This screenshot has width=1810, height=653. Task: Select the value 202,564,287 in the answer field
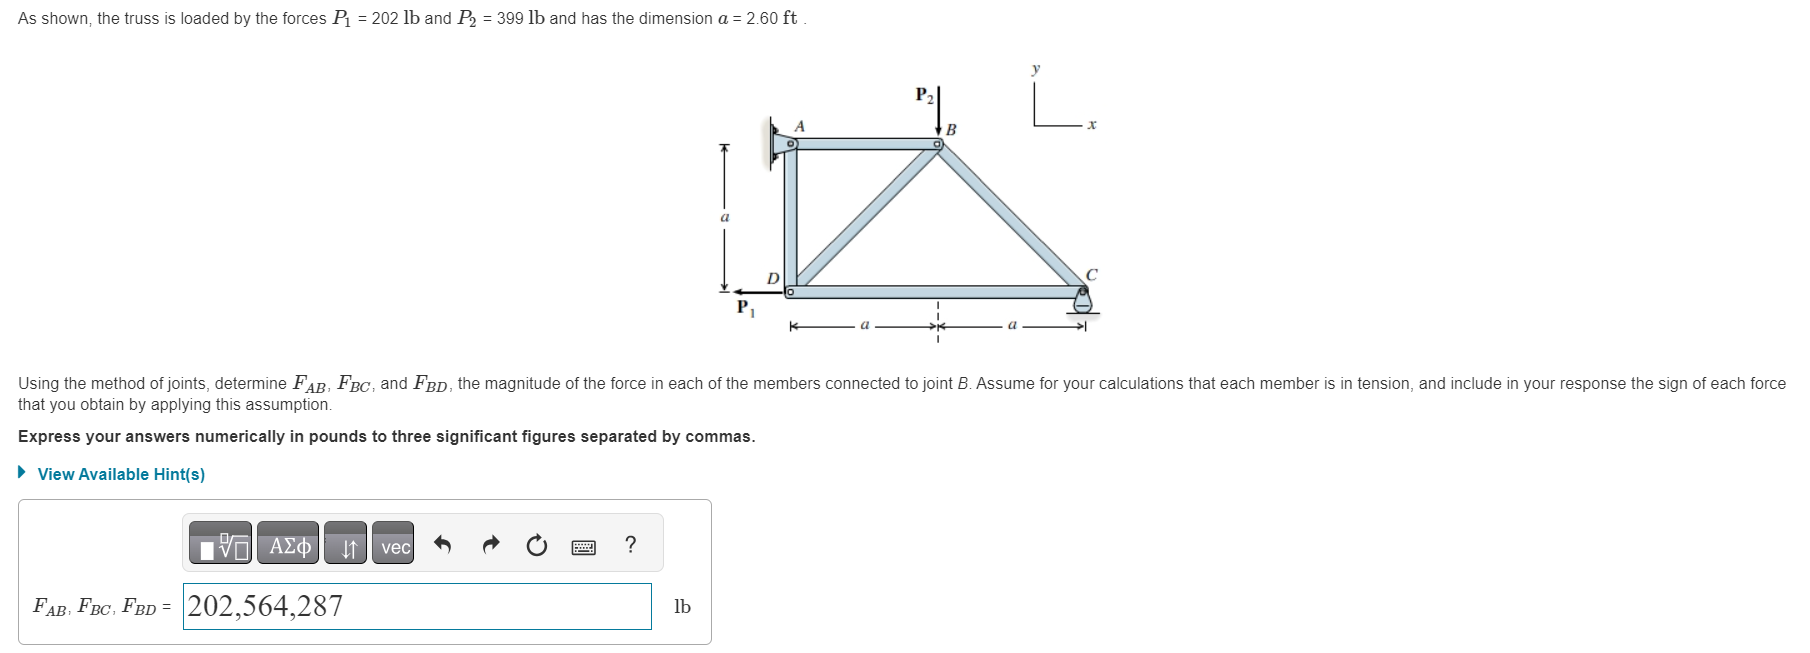point(266,606)
